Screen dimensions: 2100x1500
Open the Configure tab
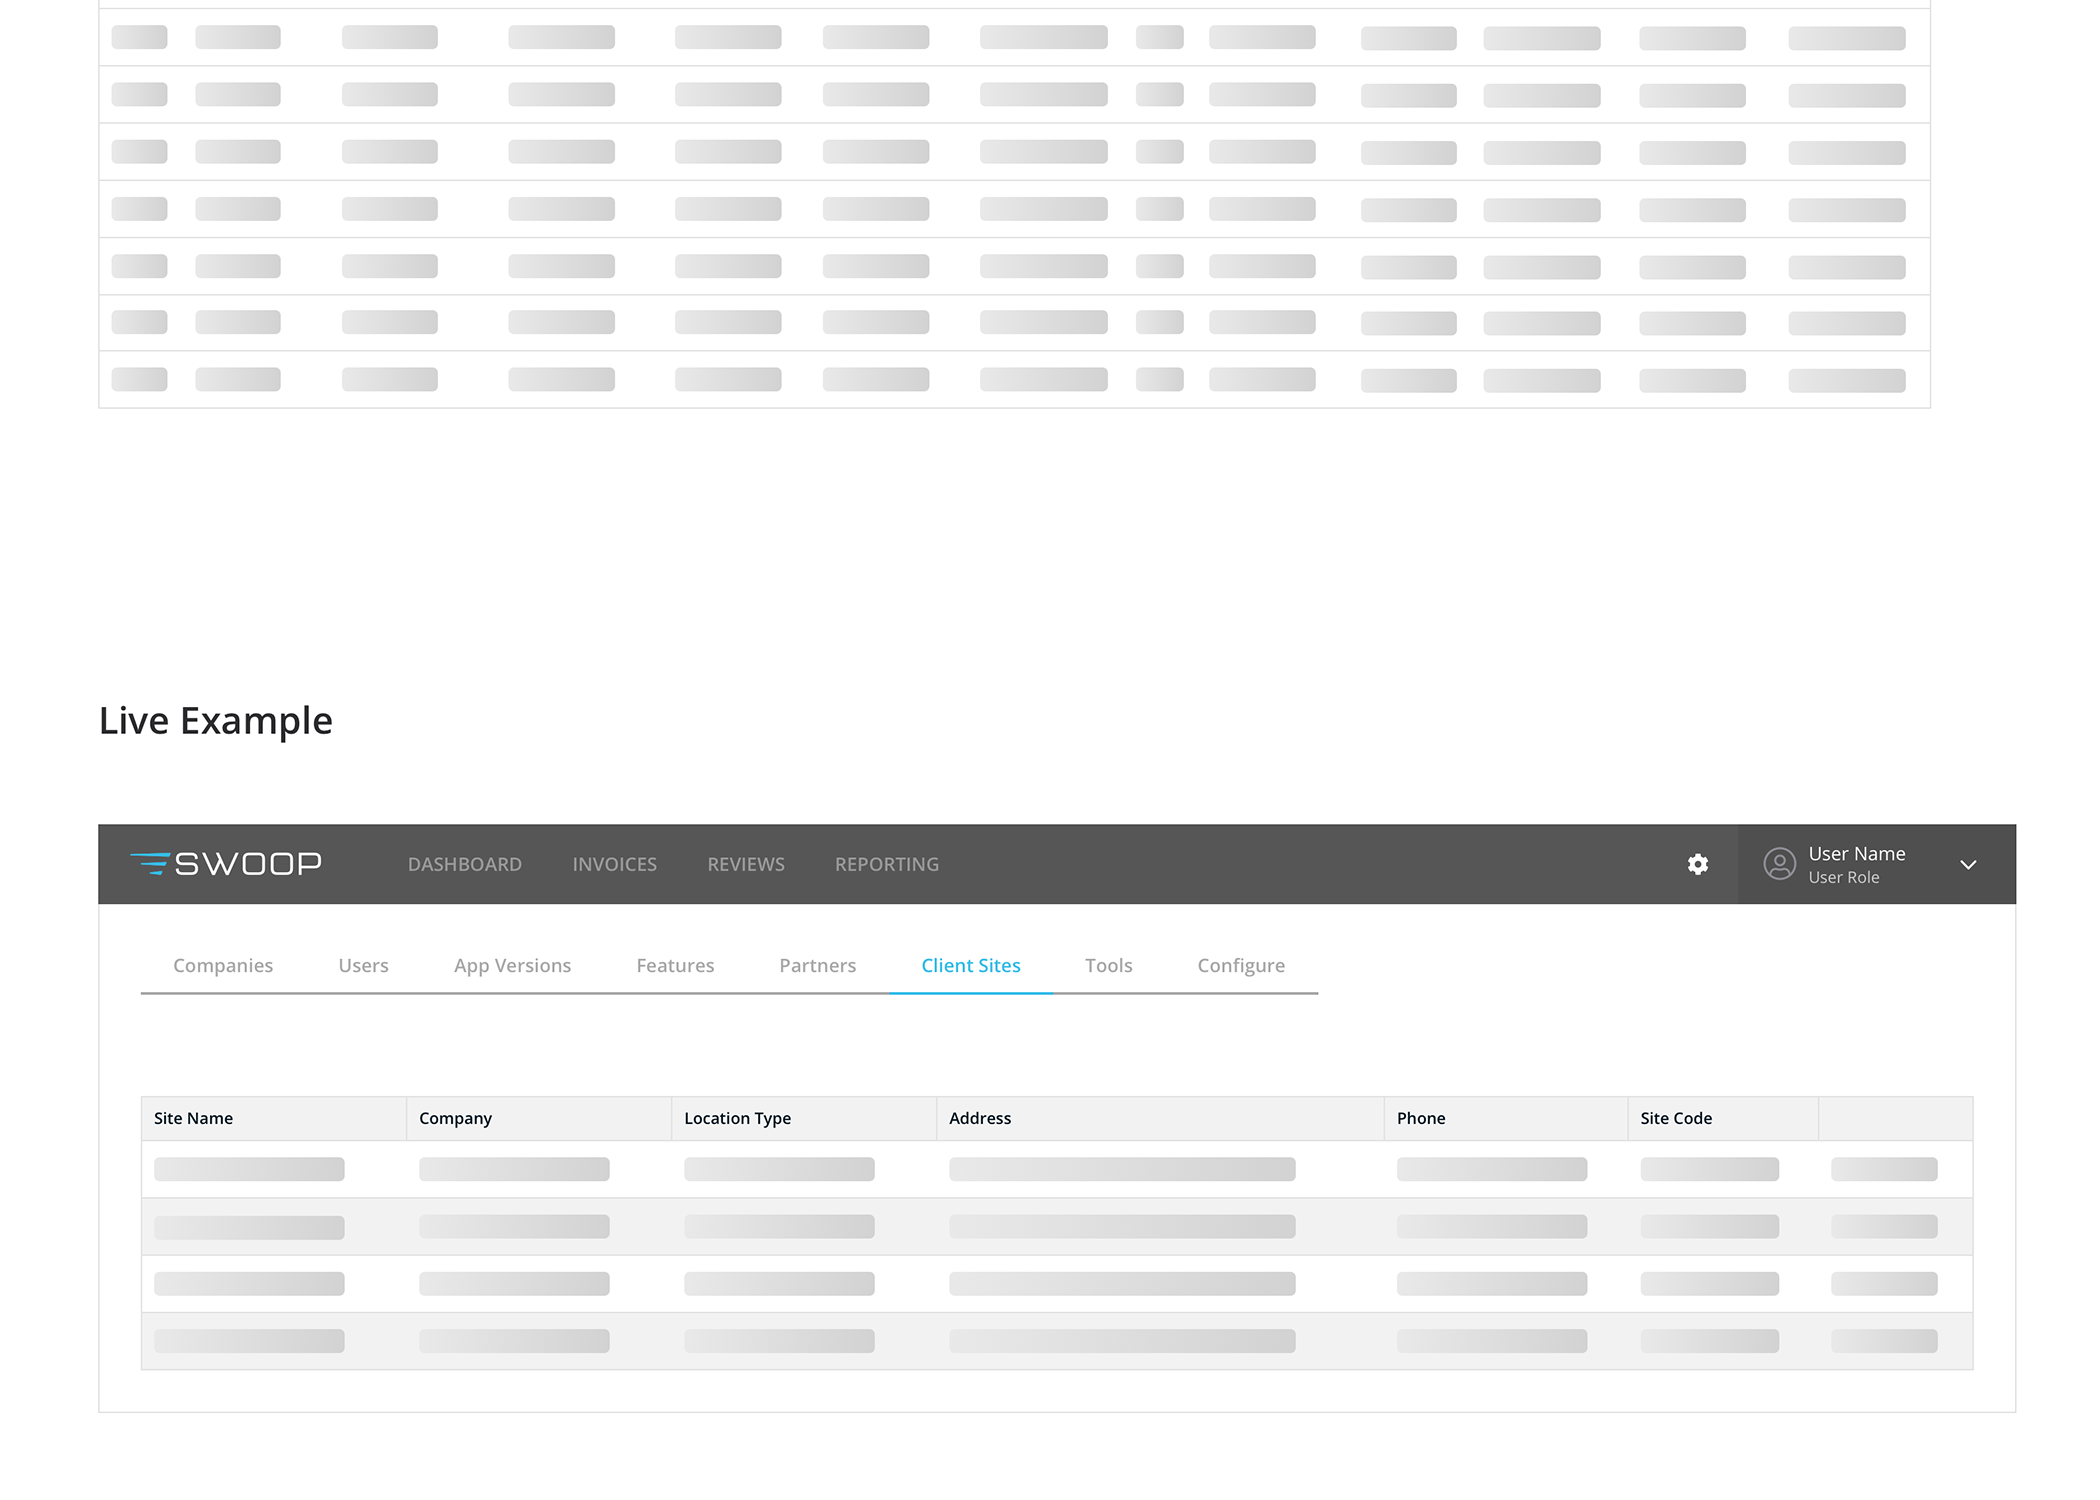click(x=1241, y=965)
